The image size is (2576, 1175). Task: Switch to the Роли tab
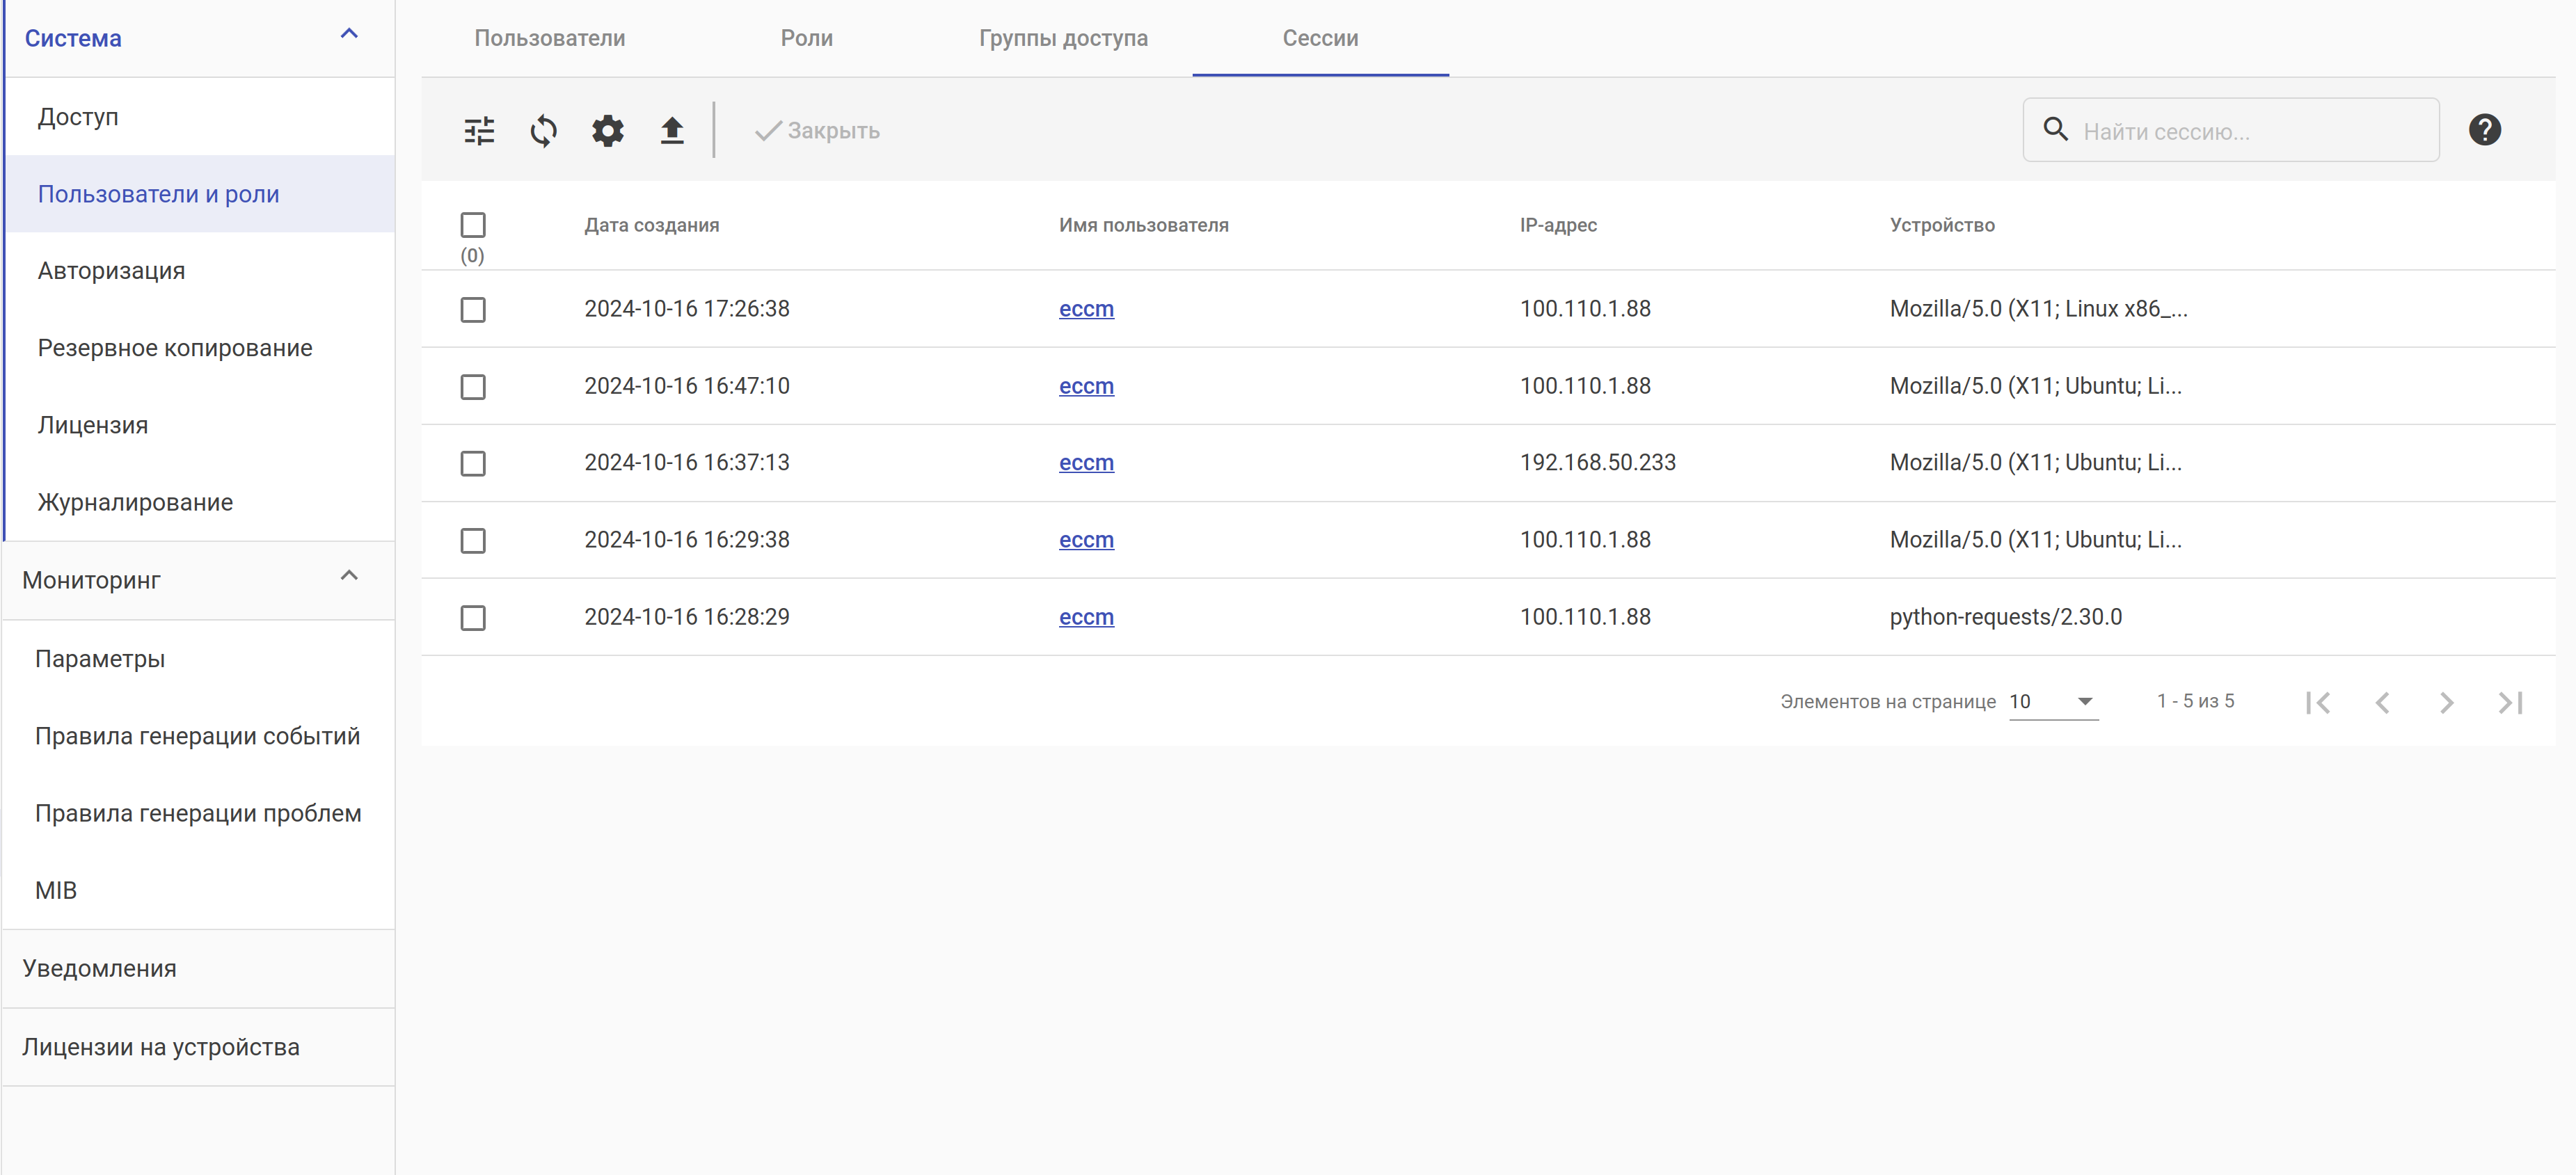point(806,38)
